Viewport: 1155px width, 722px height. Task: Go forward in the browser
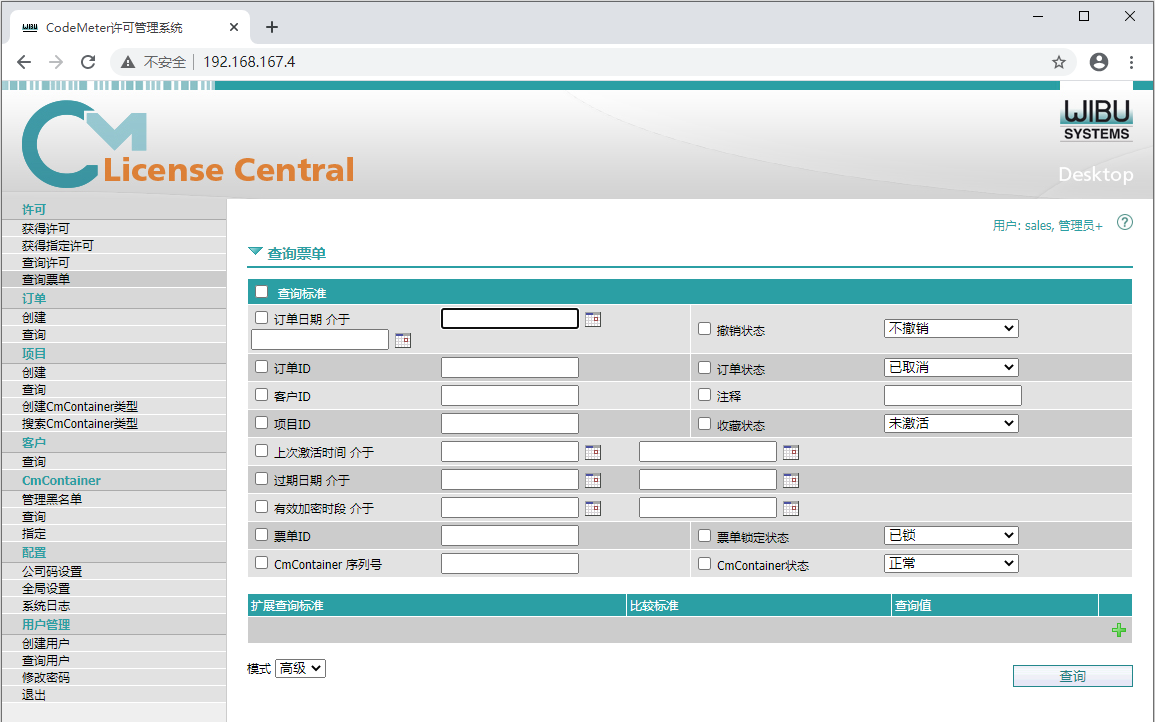[56, 62]
